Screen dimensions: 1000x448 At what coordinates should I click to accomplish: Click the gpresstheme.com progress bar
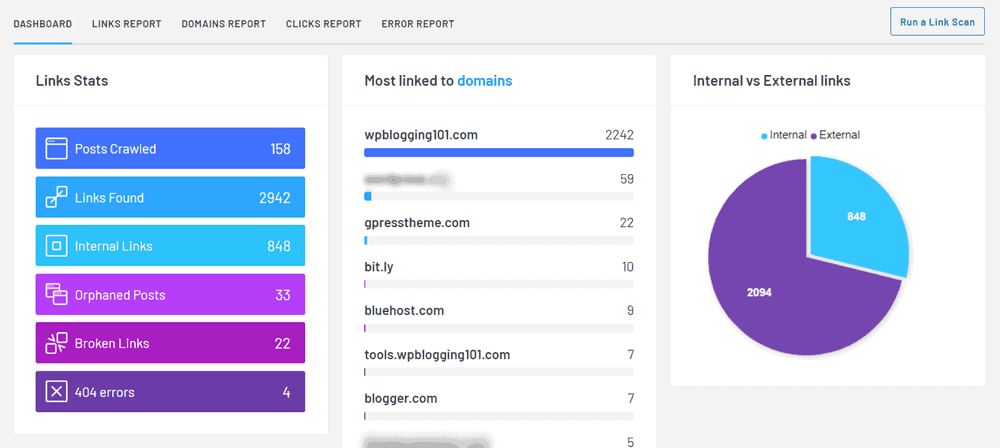pyautogui.click(x=499, y=241)
